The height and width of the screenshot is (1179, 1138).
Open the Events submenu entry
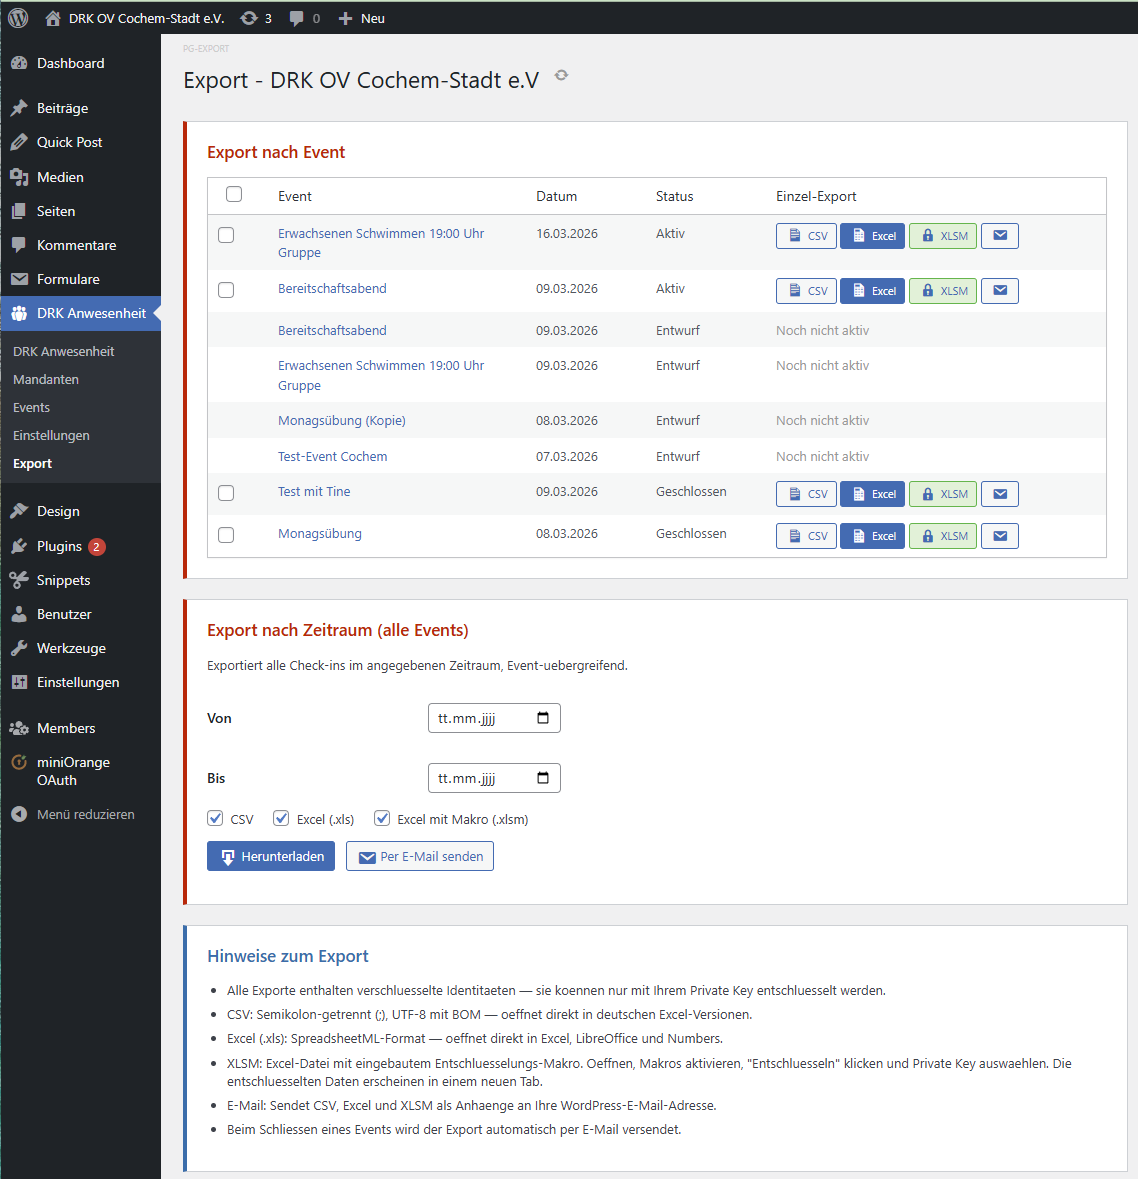32,408
